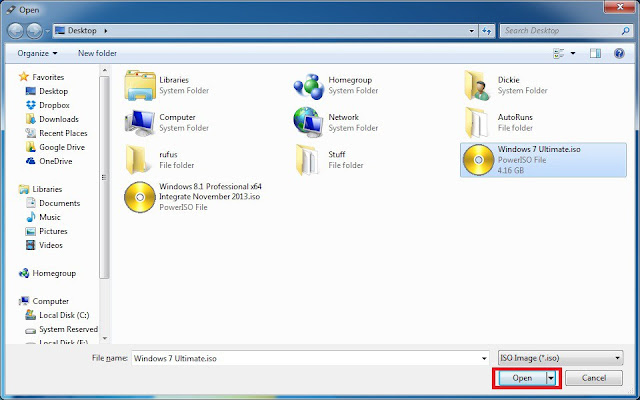This screenshot has width=640, height=400.
Task: Open OneDrive in Favorites sidebar
Action: tap(49, 161)
